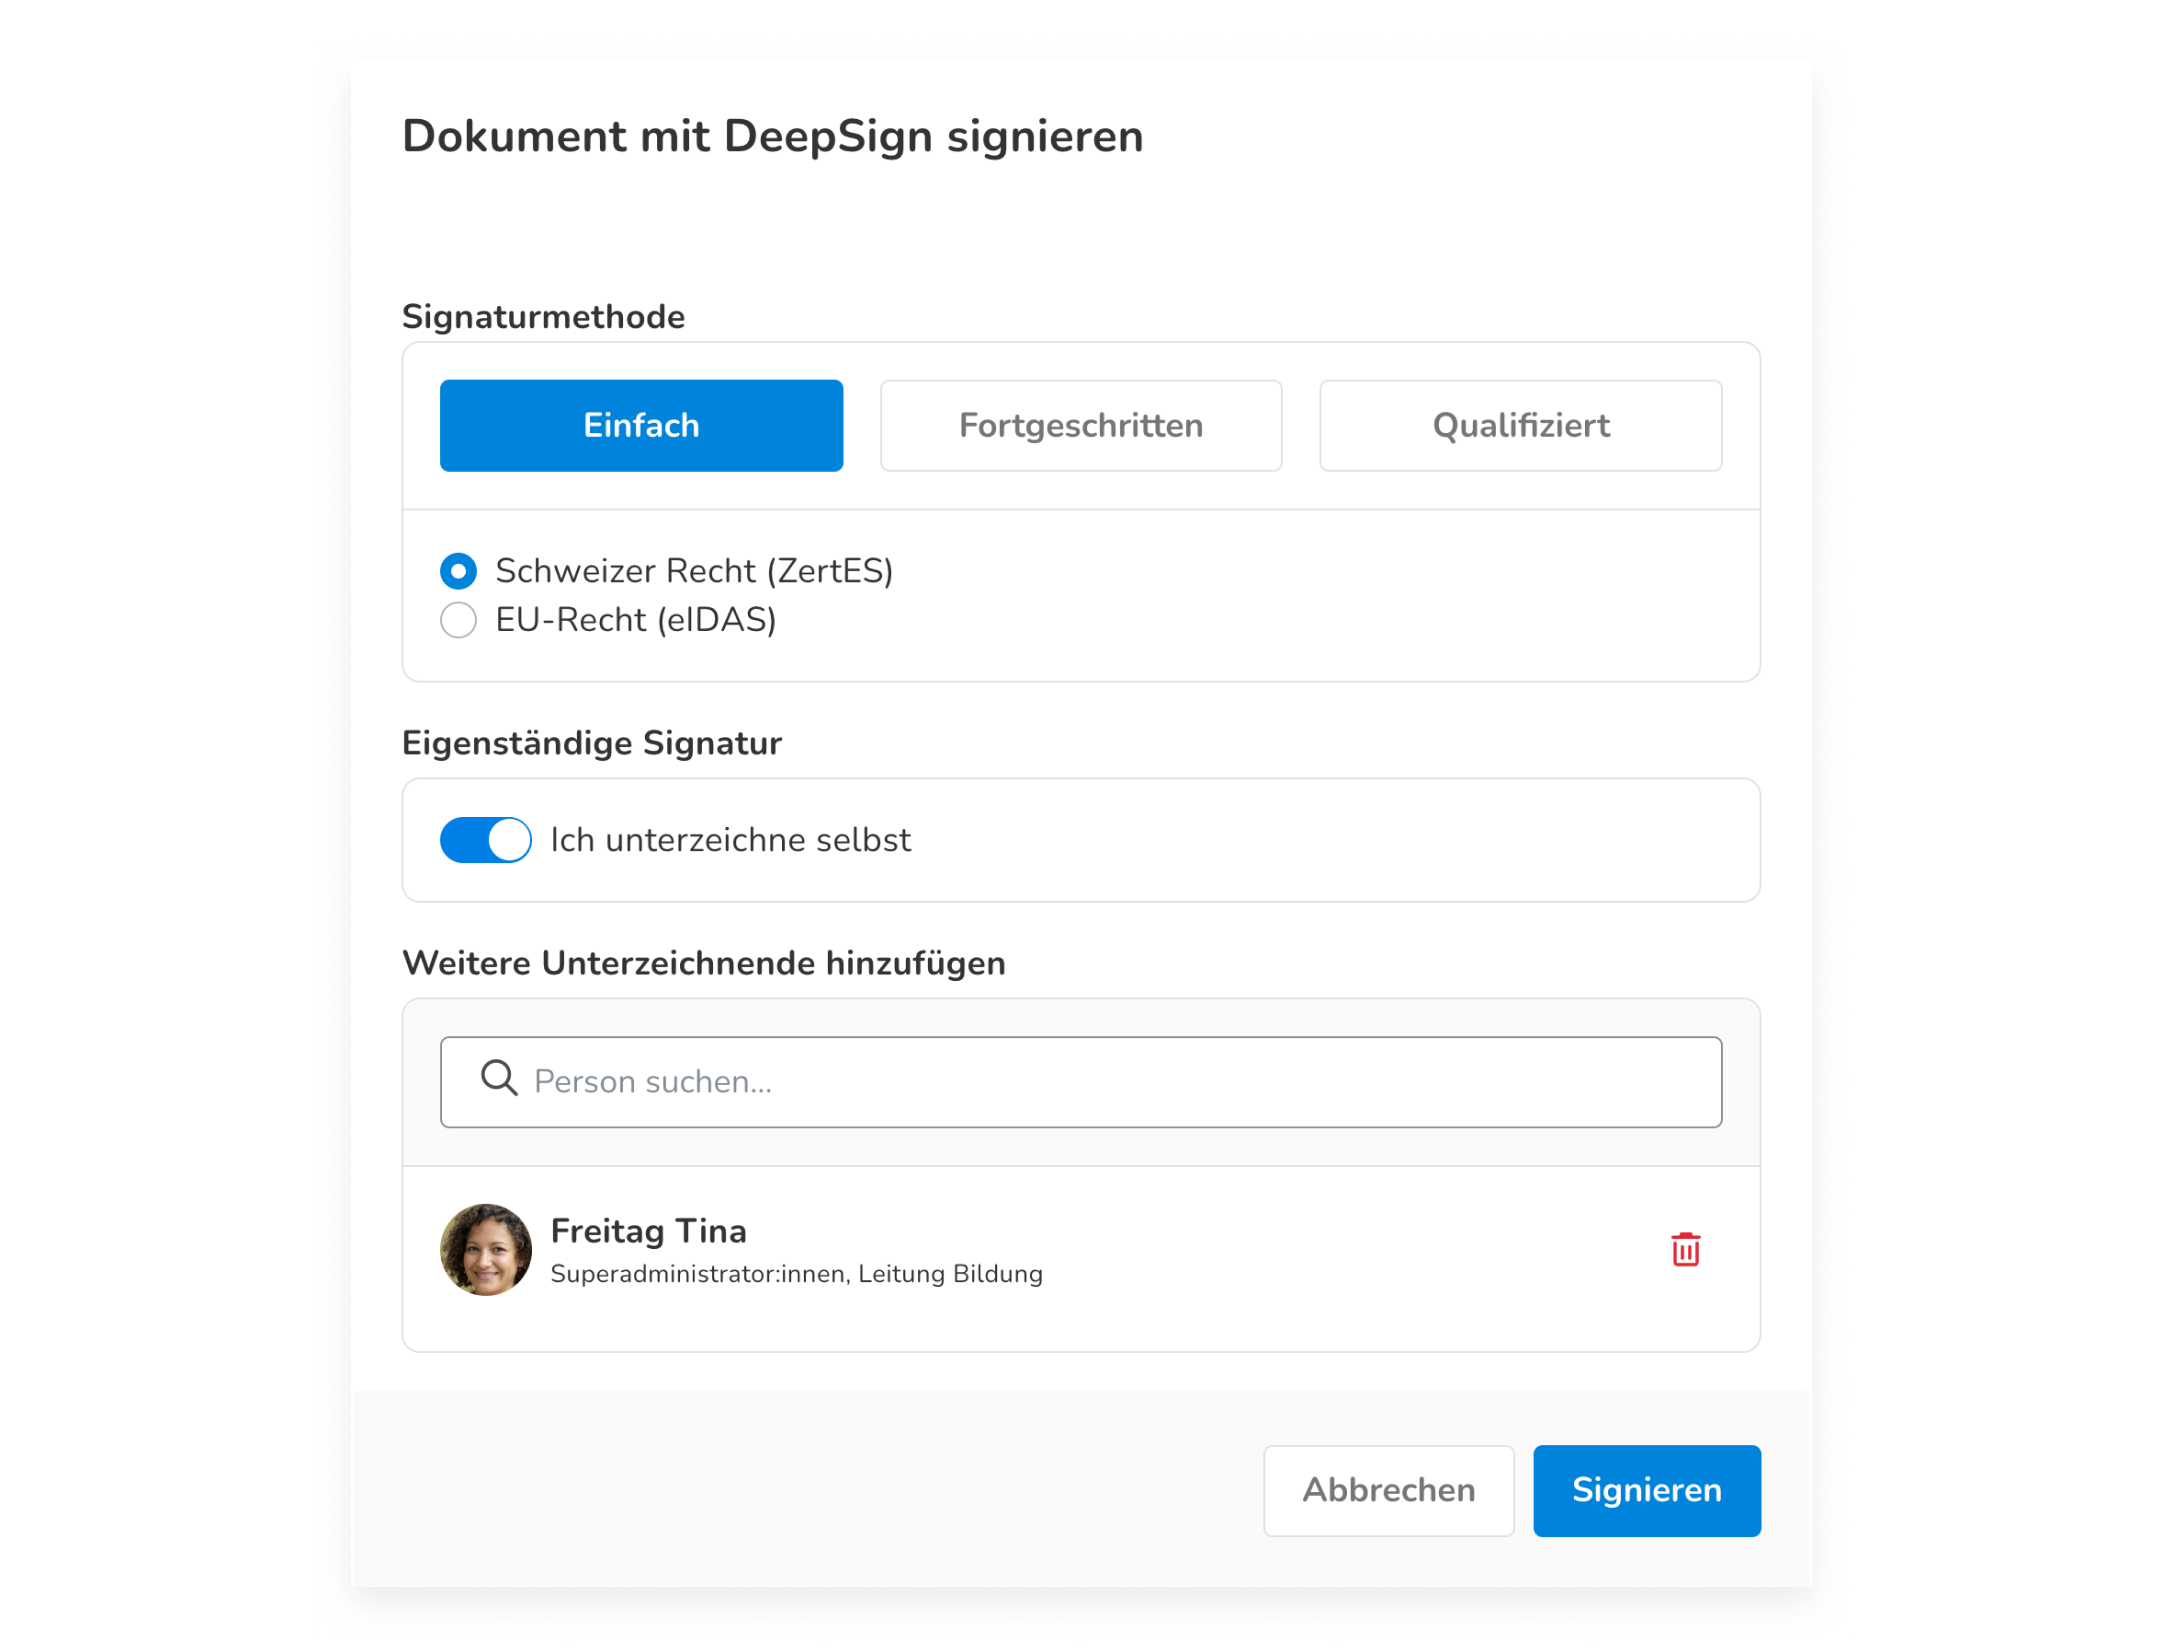Click the "Weitere Unterzeichnende hinzufügen" heading
The width and height of the screenshot is (2160, 1650).
coord(704,963)
